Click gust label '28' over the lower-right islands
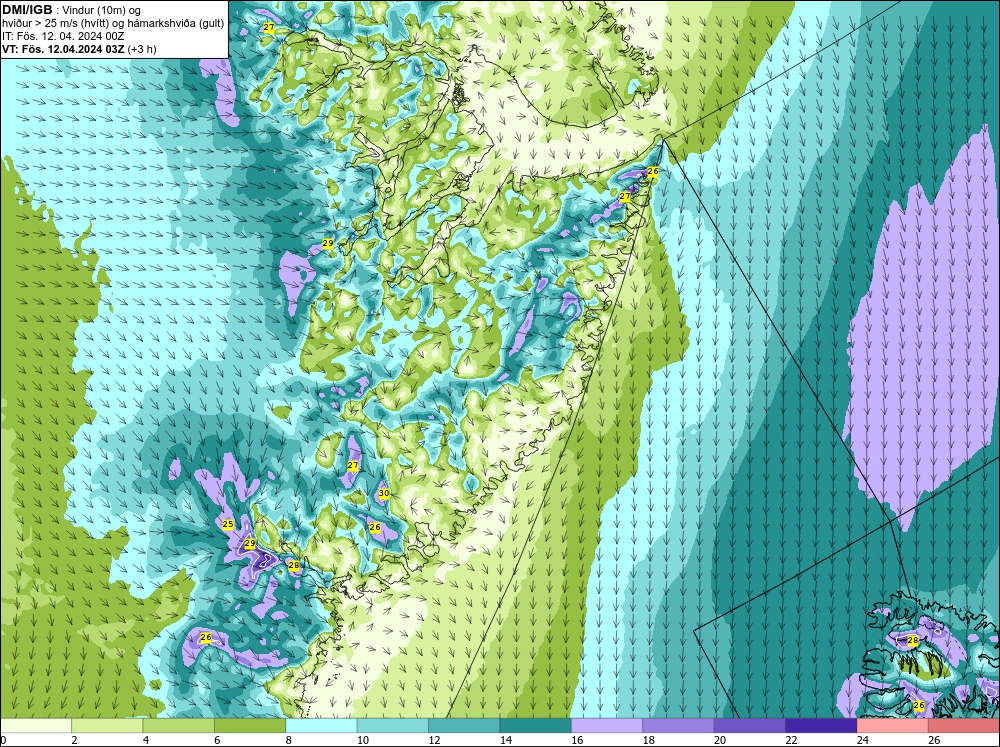Image resolution: width=1000 pixels, height=747 pixels. tap(913, 640)
